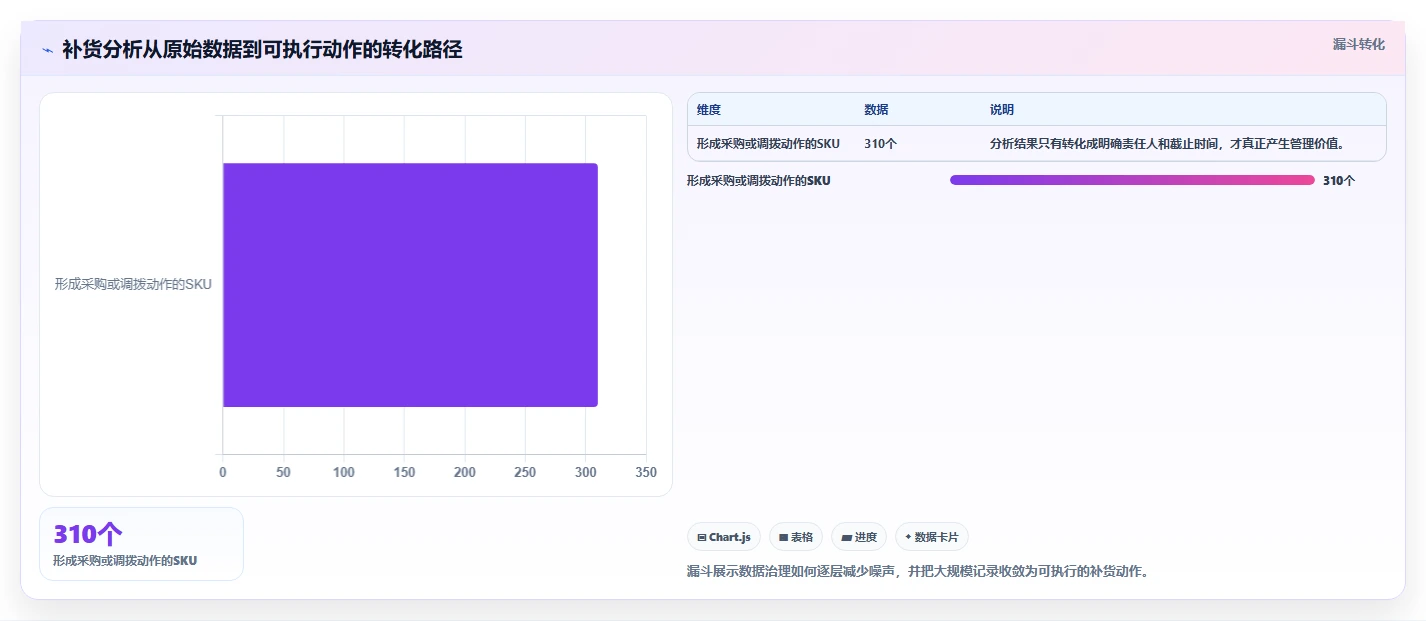Click the x-axis tick label 350
Viewport: 1426px width, 621px height.
point(646,472)
